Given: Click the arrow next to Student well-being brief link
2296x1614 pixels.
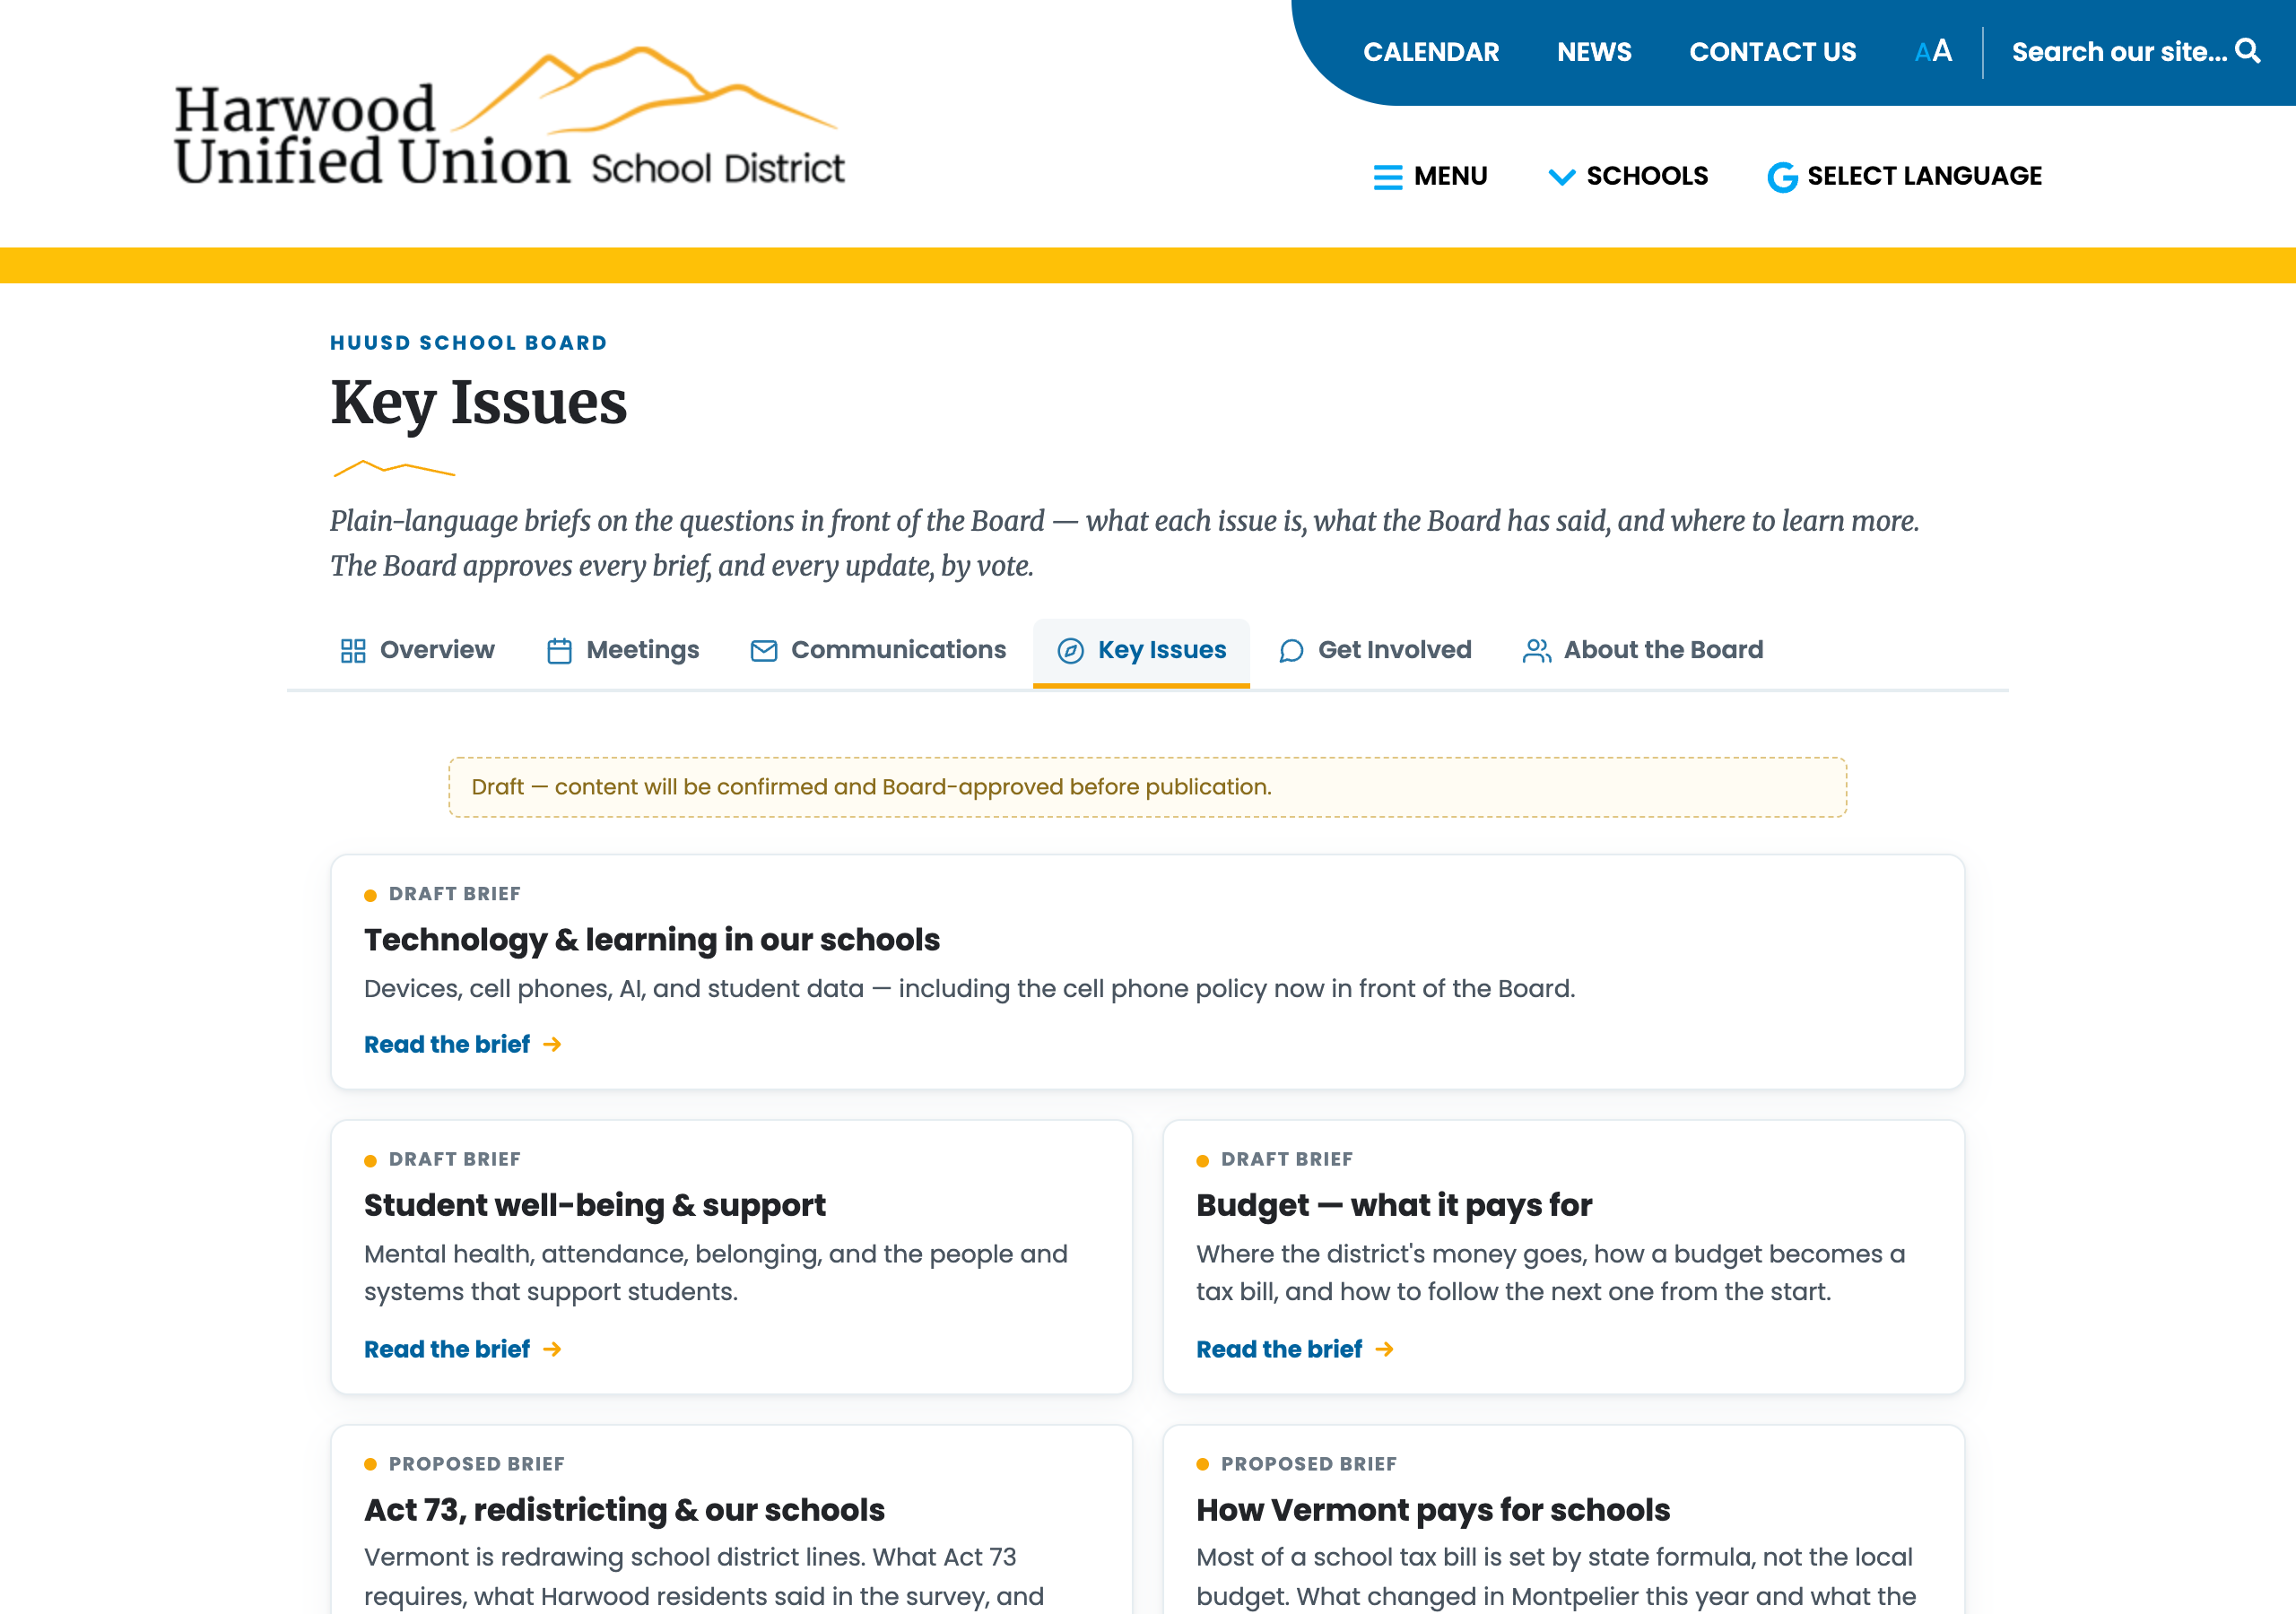Looking at the screenshot, I should click(x=552, y=1349).
